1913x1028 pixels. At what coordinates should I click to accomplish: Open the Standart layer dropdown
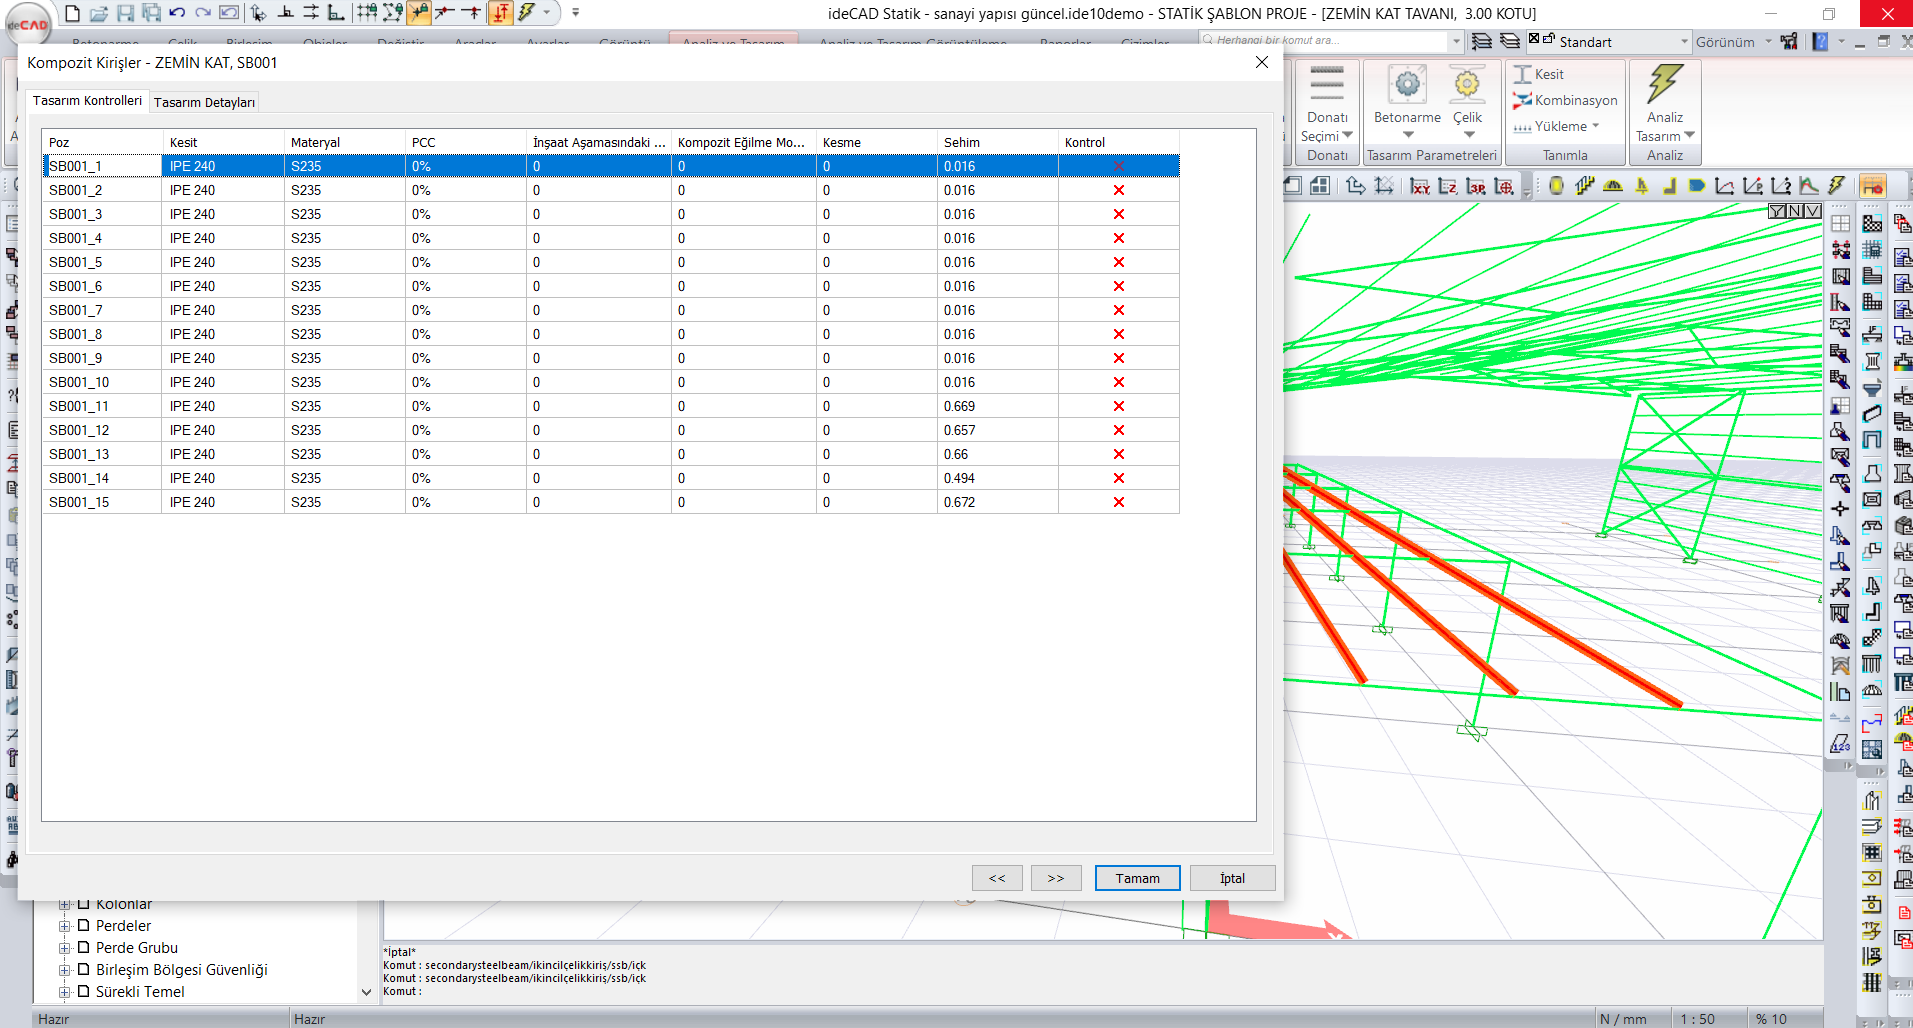[x=1684, y=42]
